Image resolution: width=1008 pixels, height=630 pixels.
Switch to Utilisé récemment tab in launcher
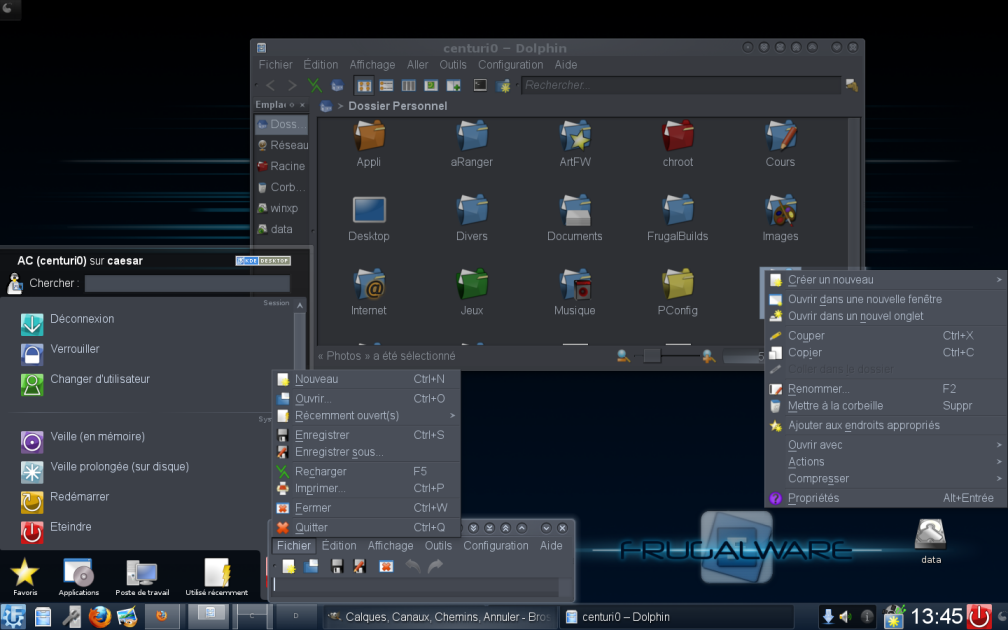pos(217,577)
